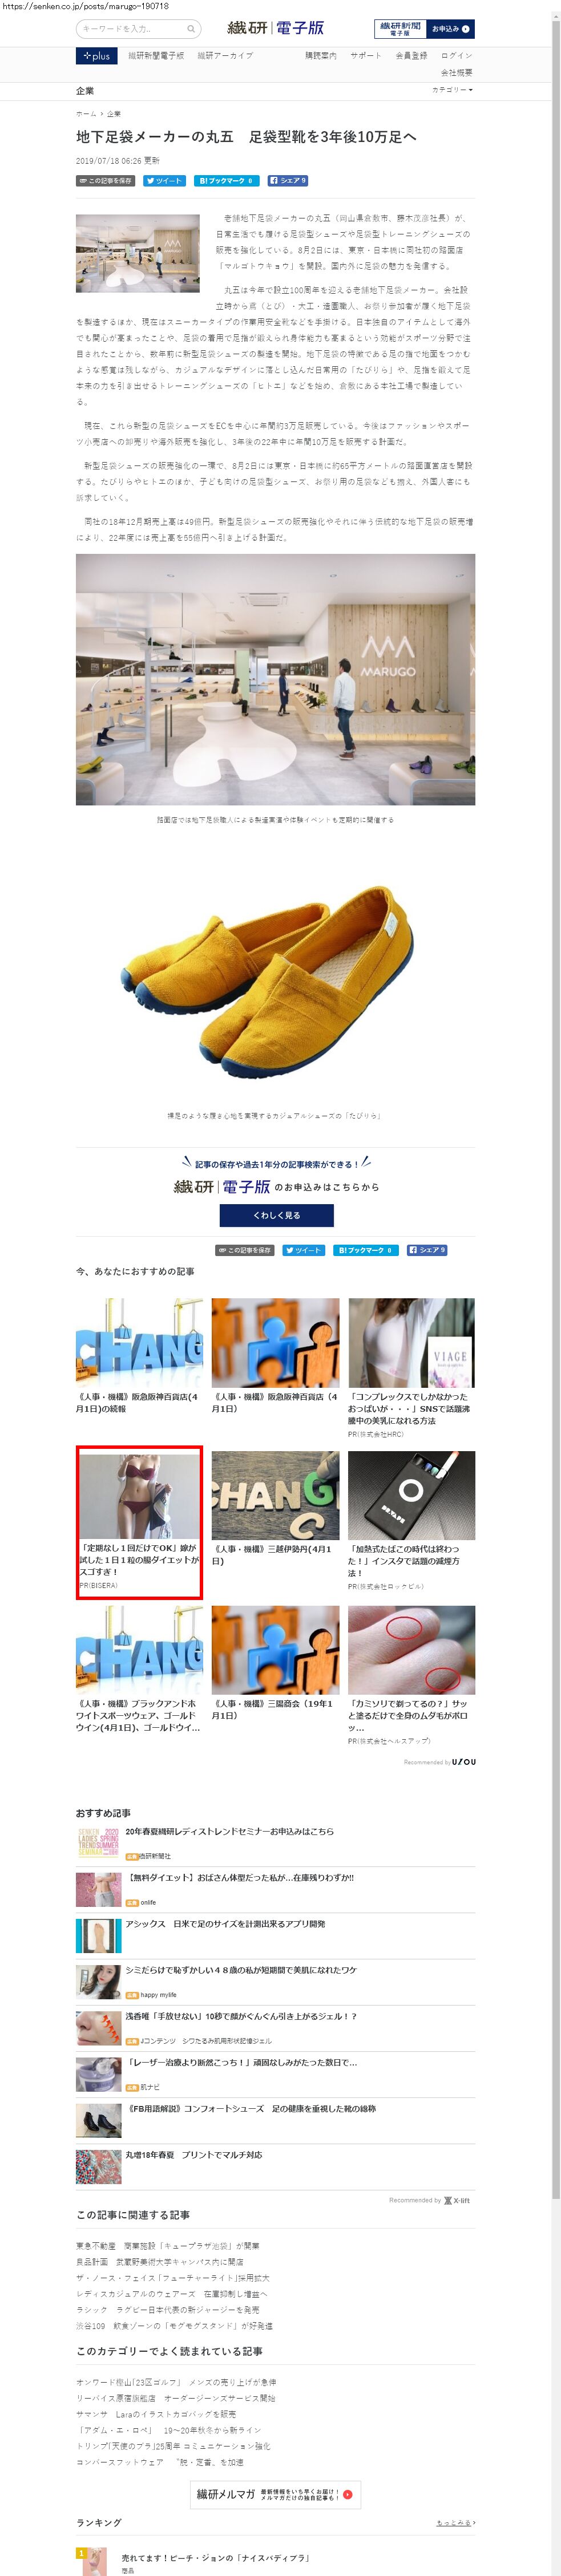Click the お申込み button in the top banner
The image size is (561, 2576).
pos(450,29)
